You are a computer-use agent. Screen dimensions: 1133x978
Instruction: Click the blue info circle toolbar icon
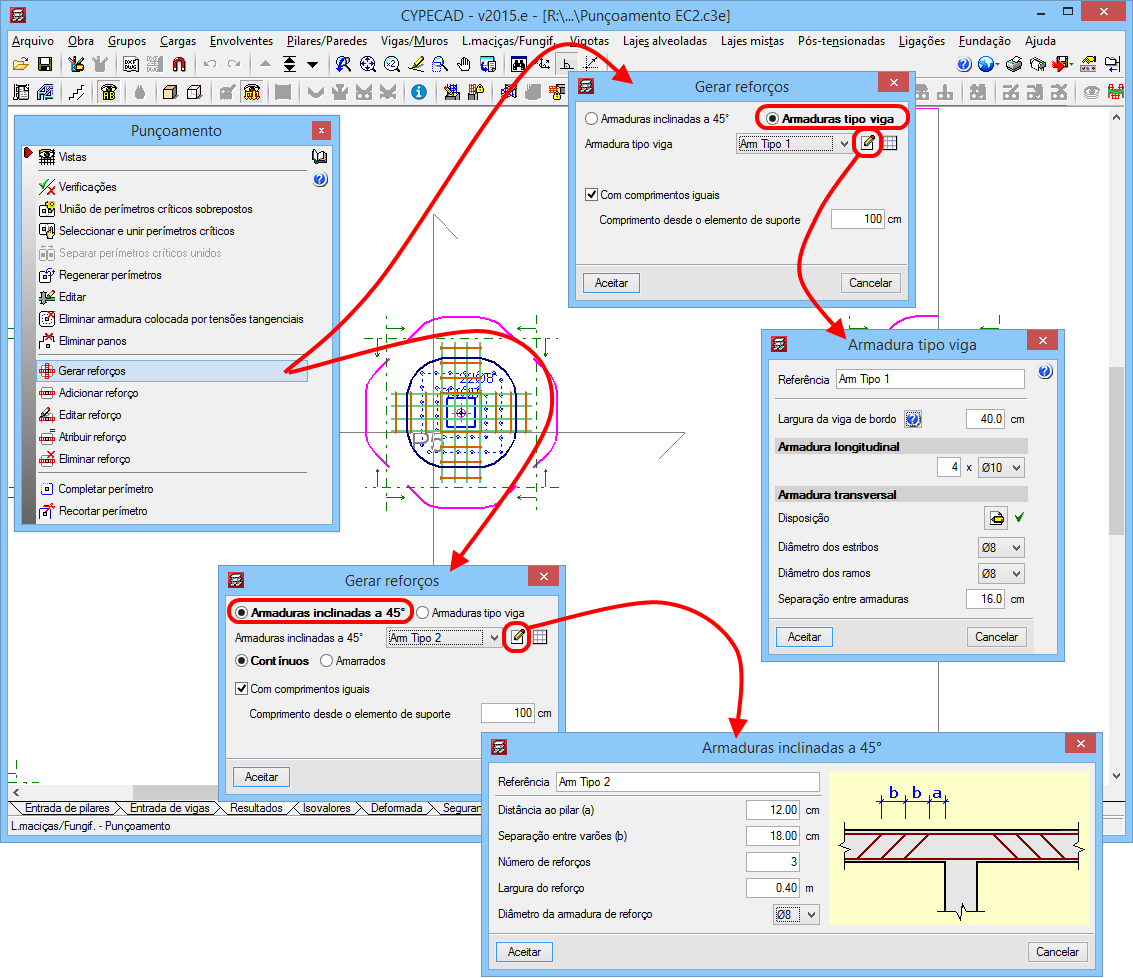click(x=419, y=92)
